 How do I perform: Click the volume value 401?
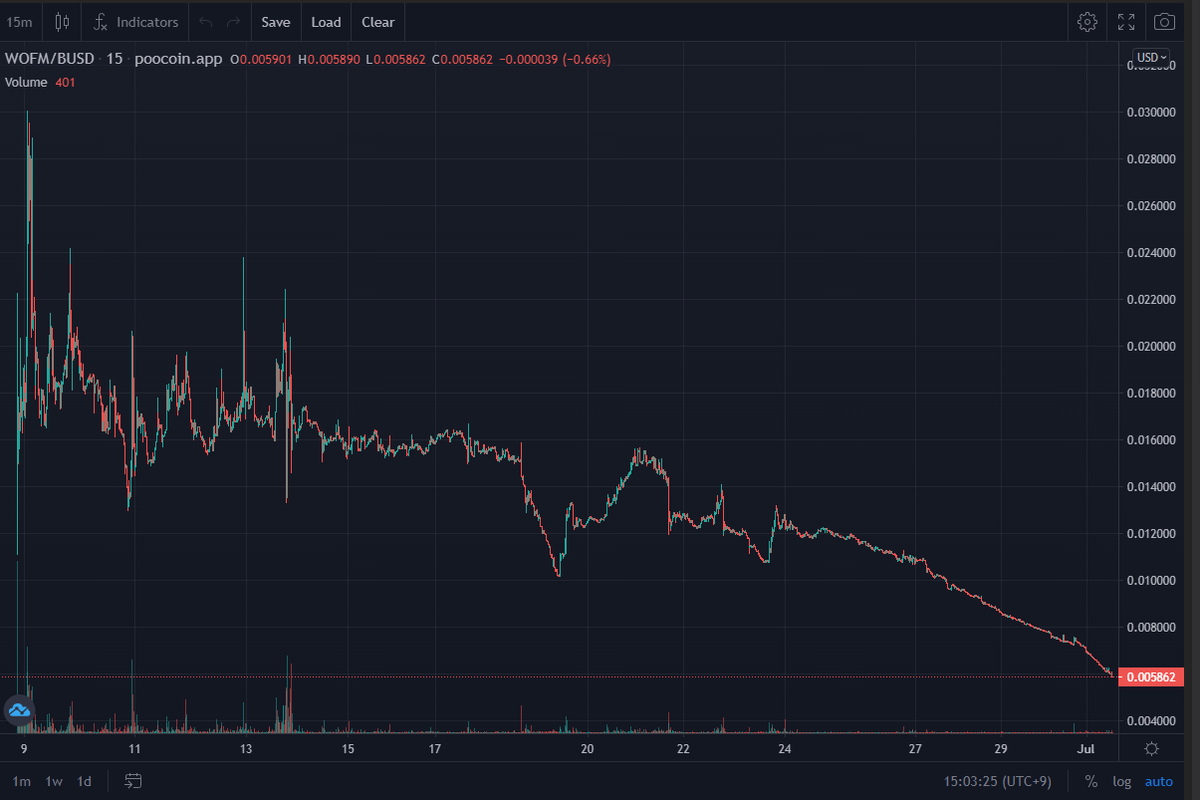(x=65, y=82)
